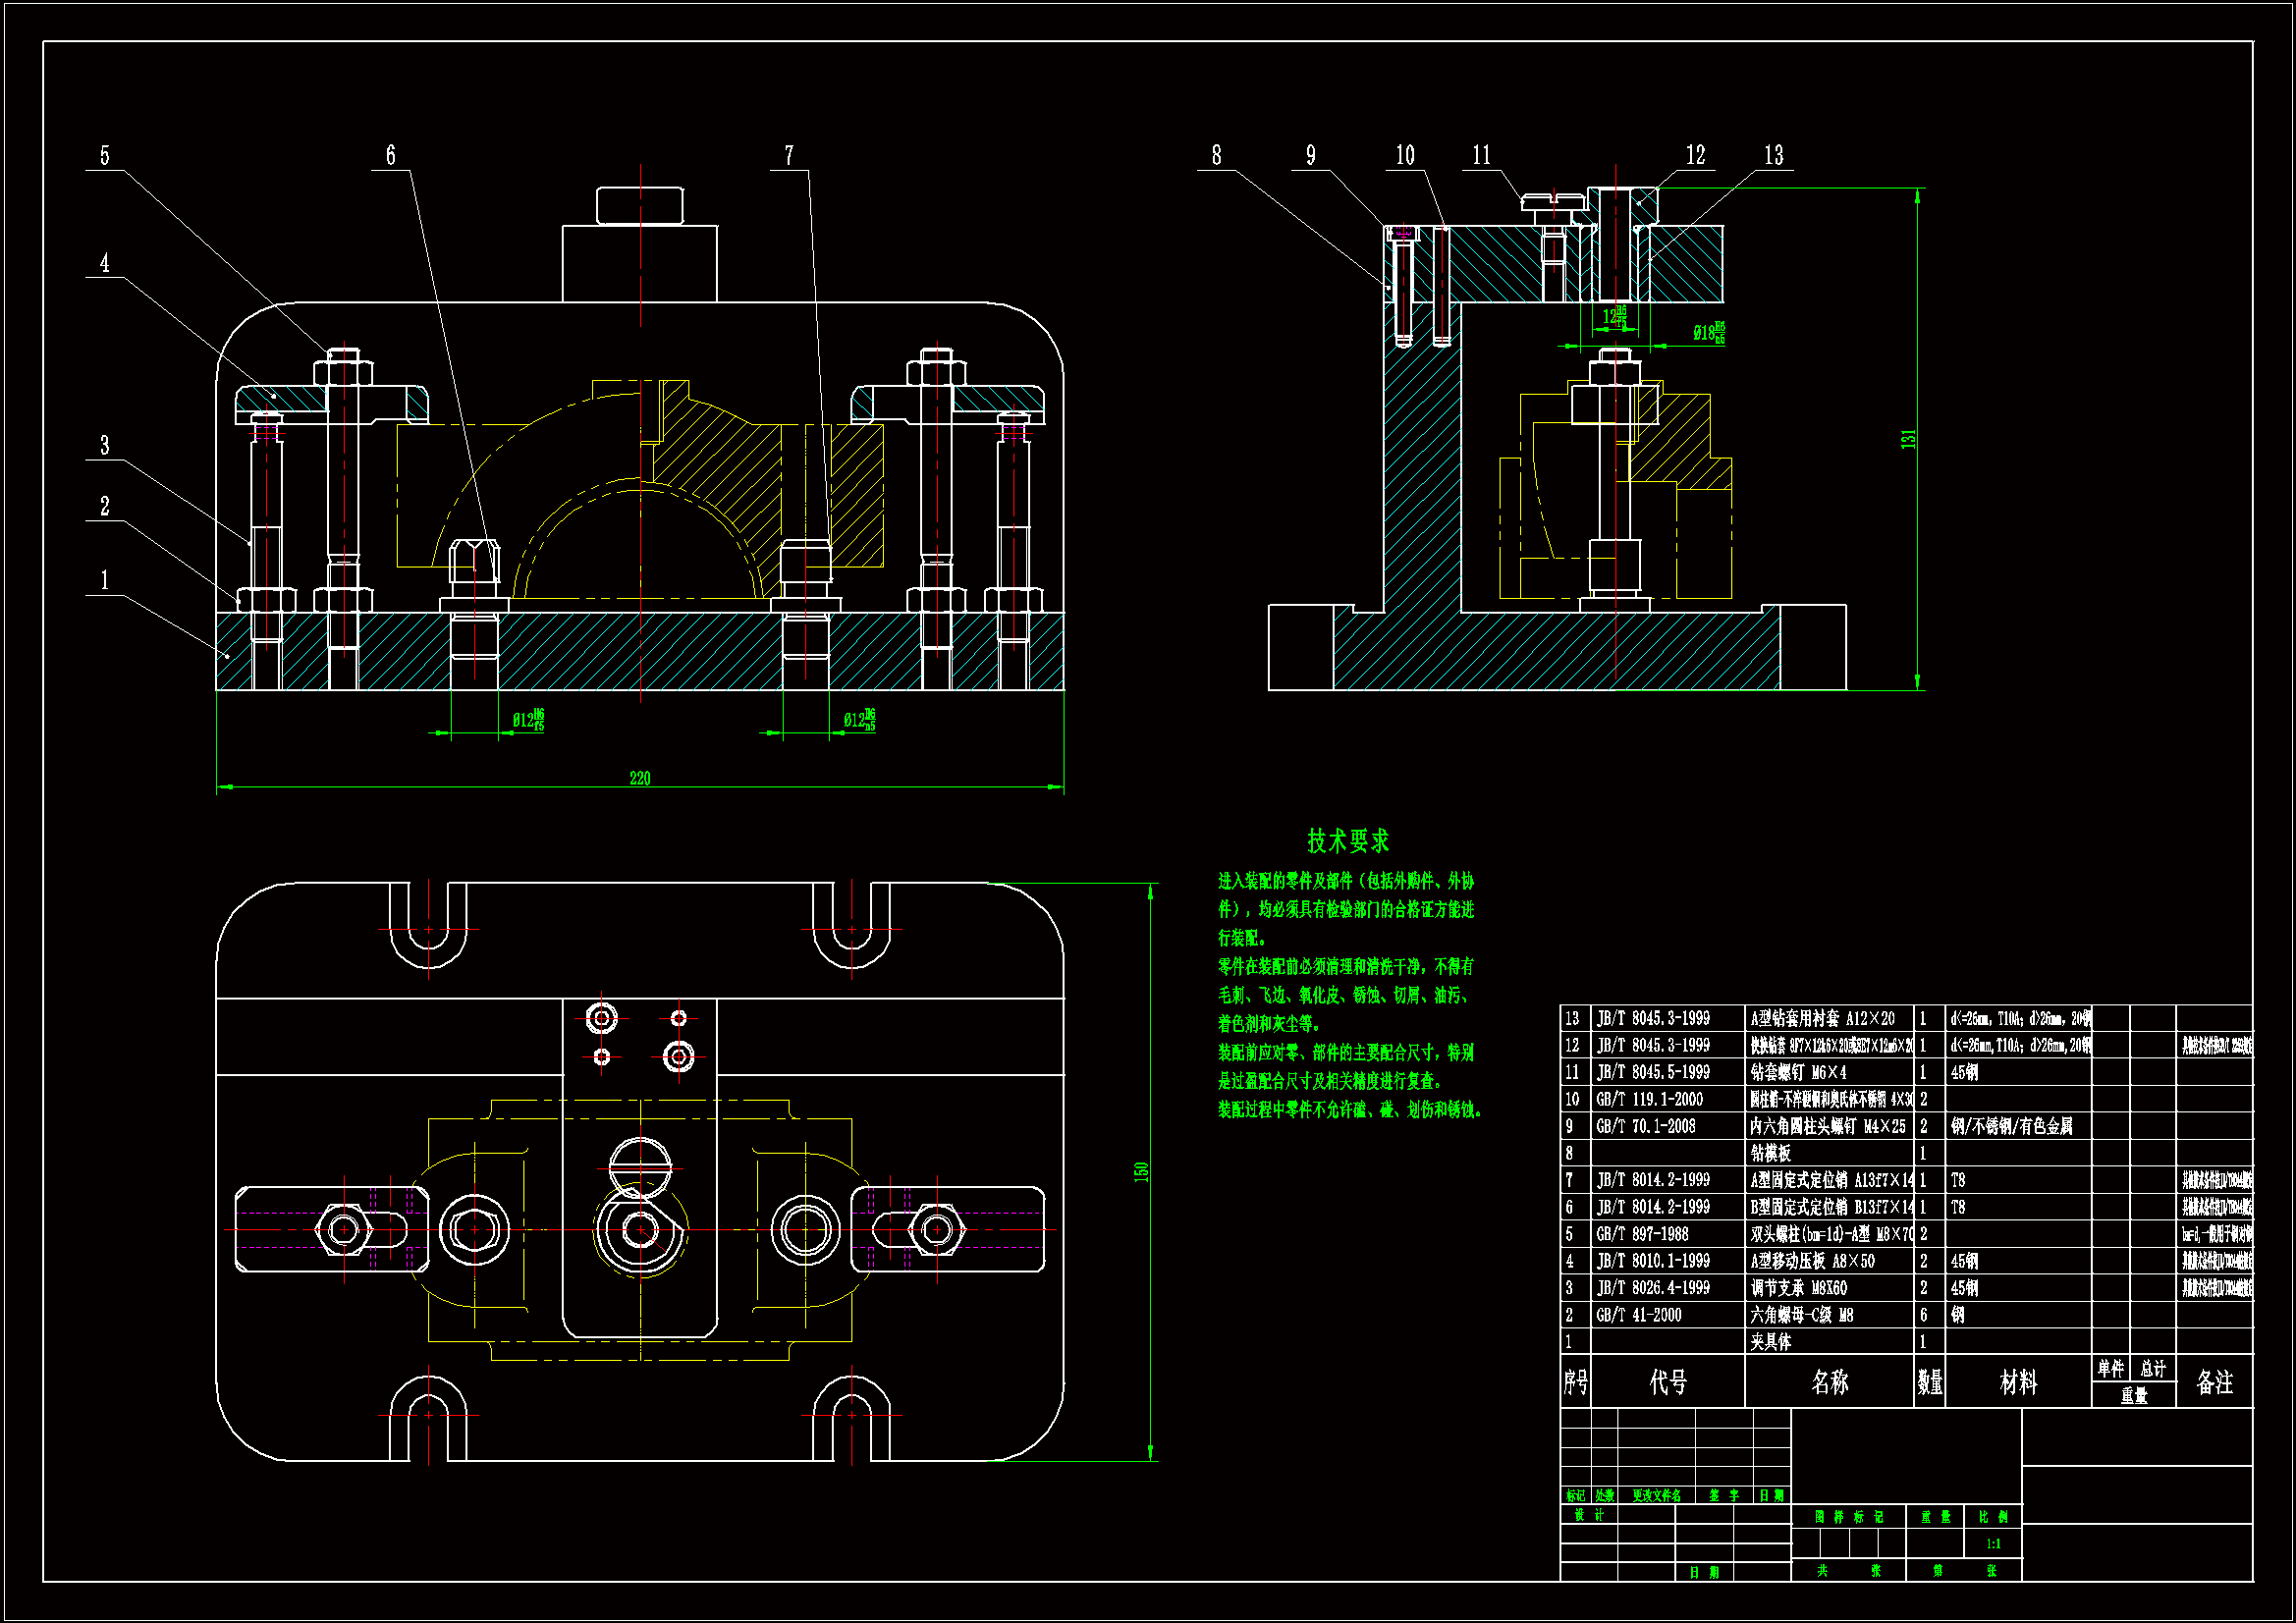
Task: Click the 131 height dimension text
Action: pyautogui.click(x=1908, y=438)
